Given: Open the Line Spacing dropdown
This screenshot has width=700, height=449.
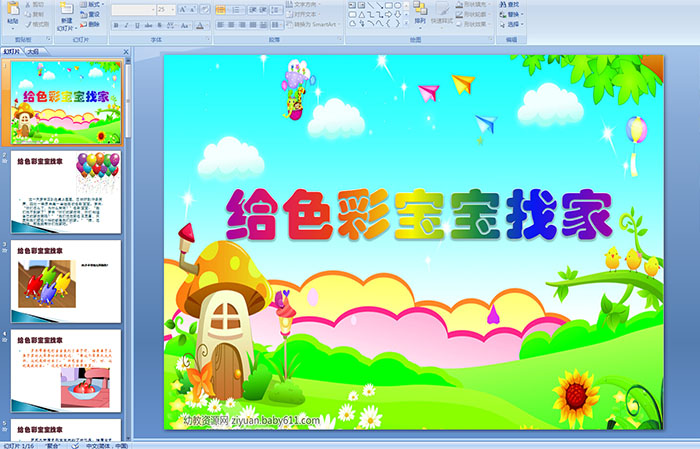Looking at the screenshot, I should [x=276, y=10].
